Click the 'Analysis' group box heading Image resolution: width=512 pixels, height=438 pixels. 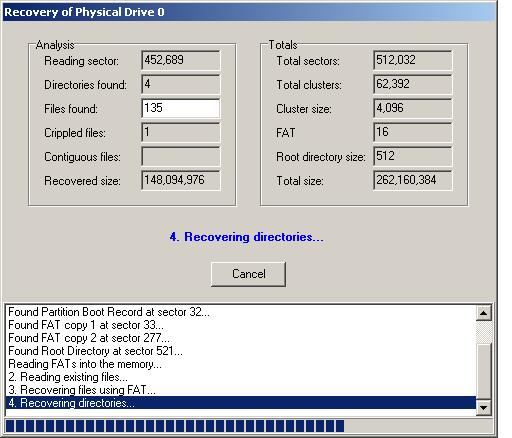click(55, 45)
